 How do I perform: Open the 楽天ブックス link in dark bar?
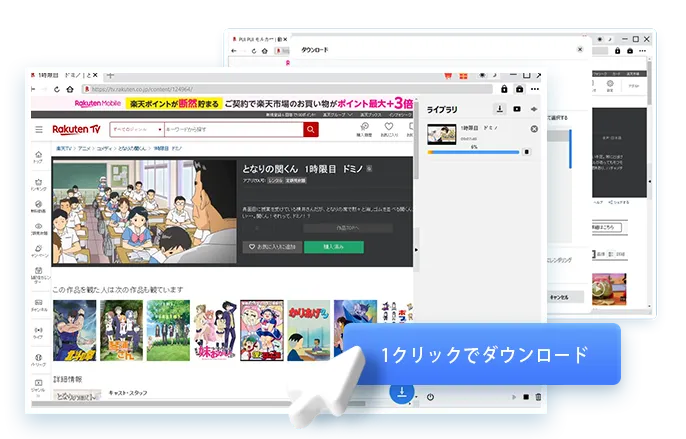coord(371,115)
